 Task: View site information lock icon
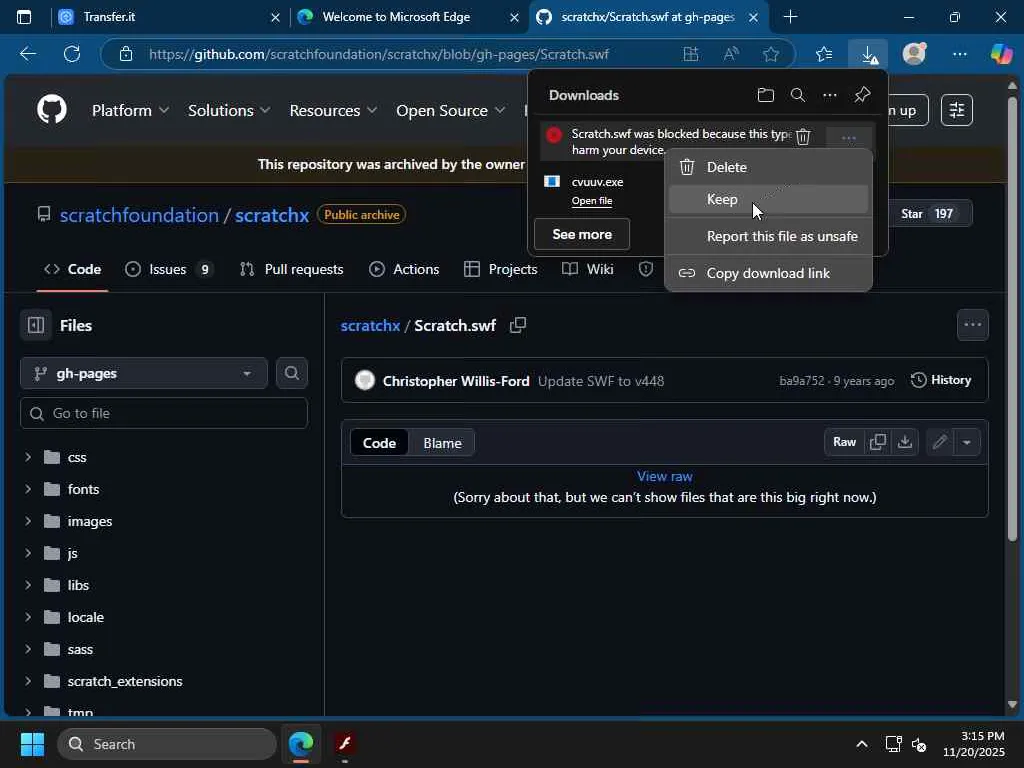pos(125,54)
